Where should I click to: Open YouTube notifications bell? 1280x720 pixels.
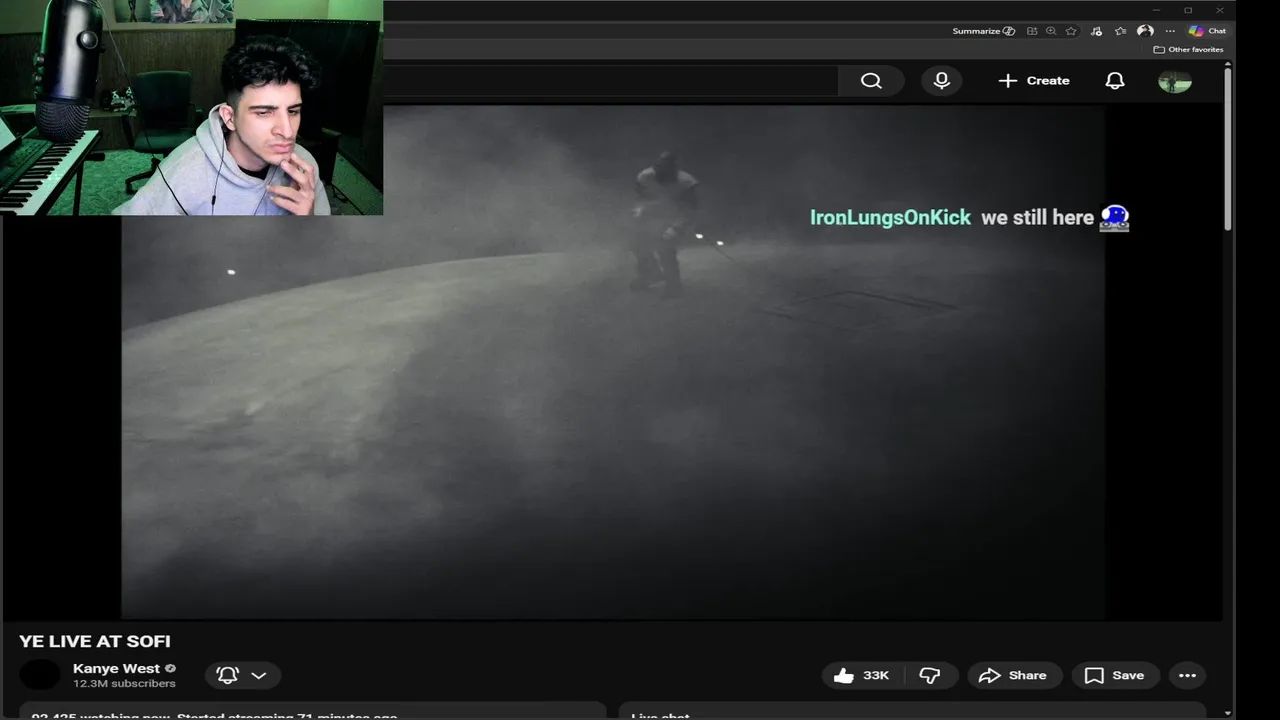click(x=1114, y=81)
